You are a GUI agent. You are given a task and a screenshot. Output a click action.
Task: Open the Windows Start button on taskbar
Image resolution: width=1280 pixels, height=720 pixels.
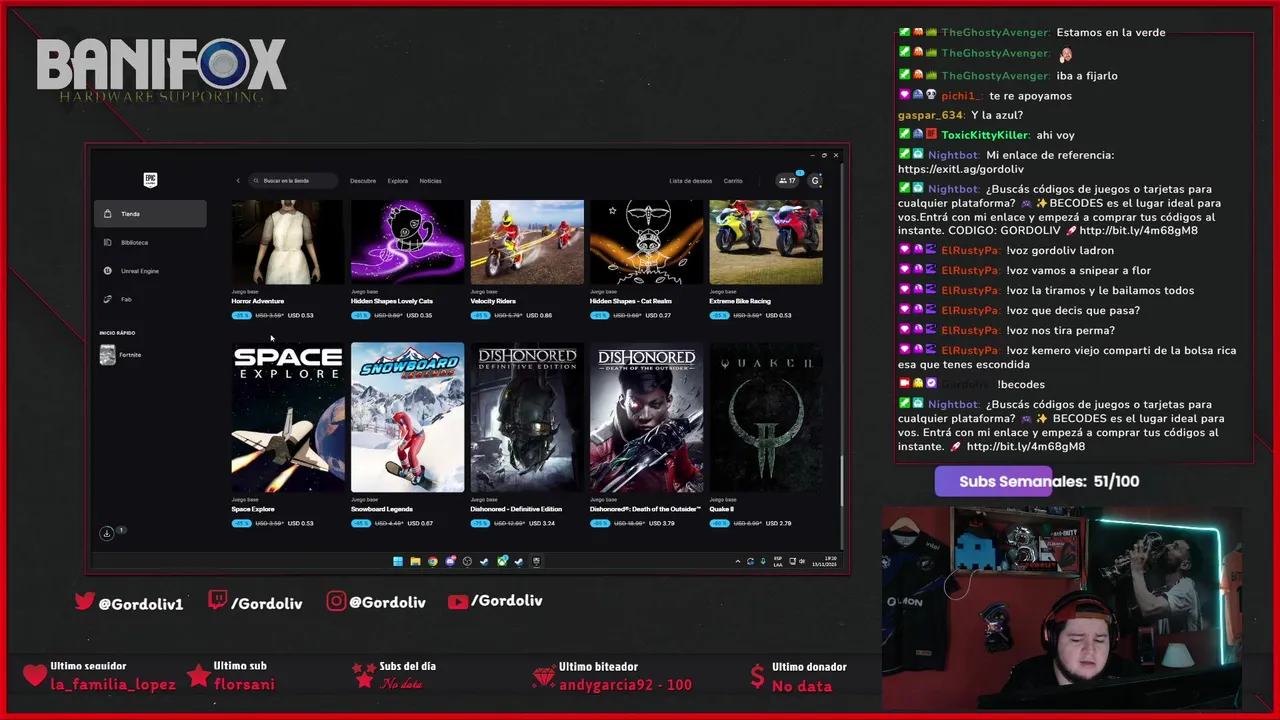(x=398, y=561)
